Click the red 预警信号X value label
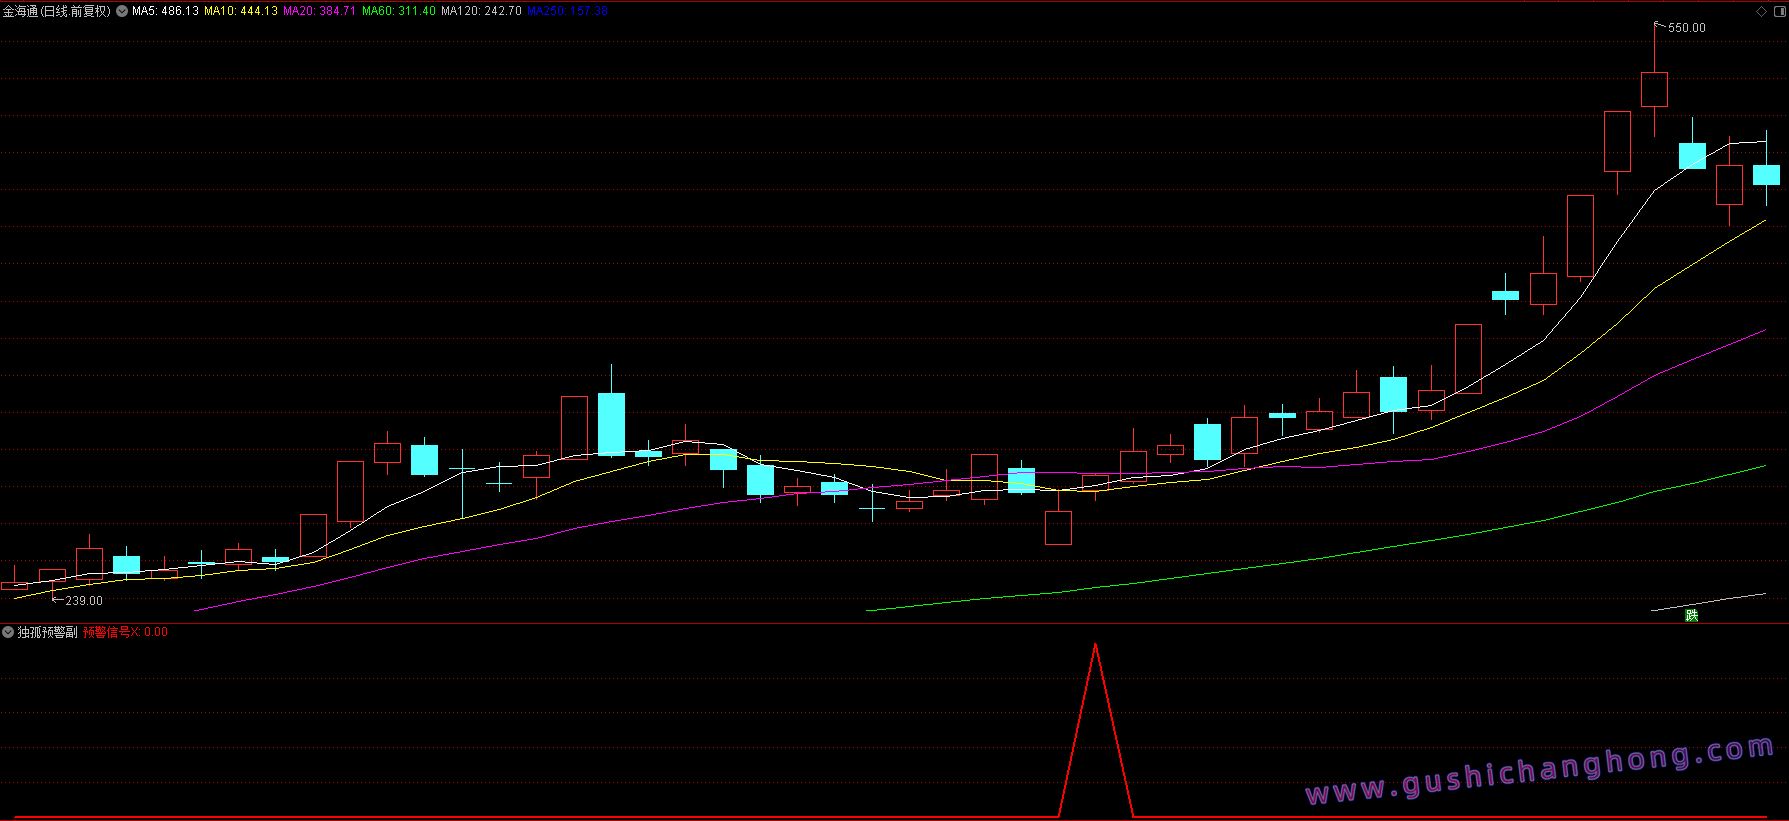 pyautogui.click(x=125, y=632)
